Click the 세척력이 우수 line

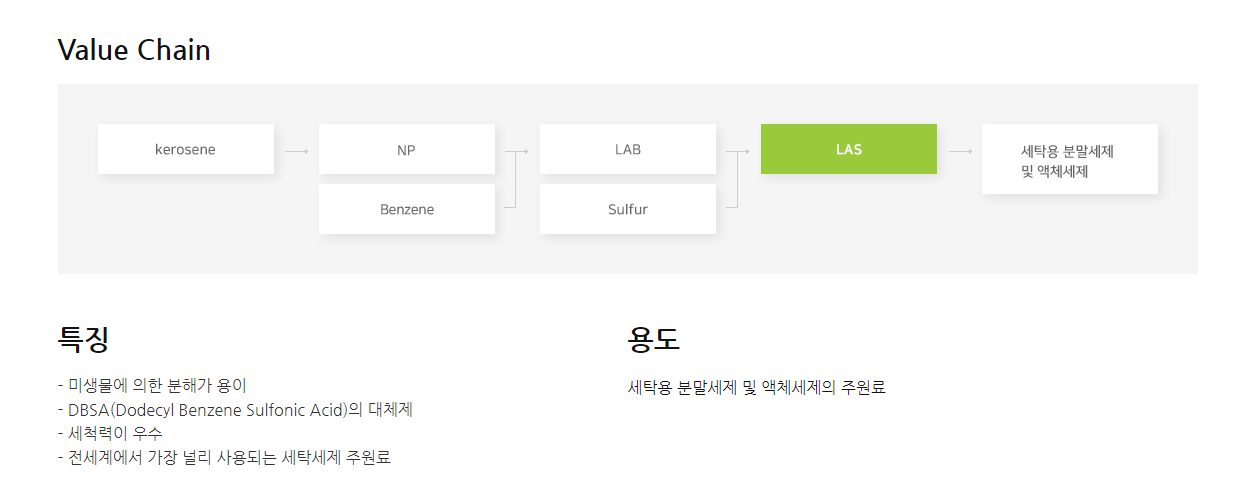pyautogui.click(x=110, y=434)
